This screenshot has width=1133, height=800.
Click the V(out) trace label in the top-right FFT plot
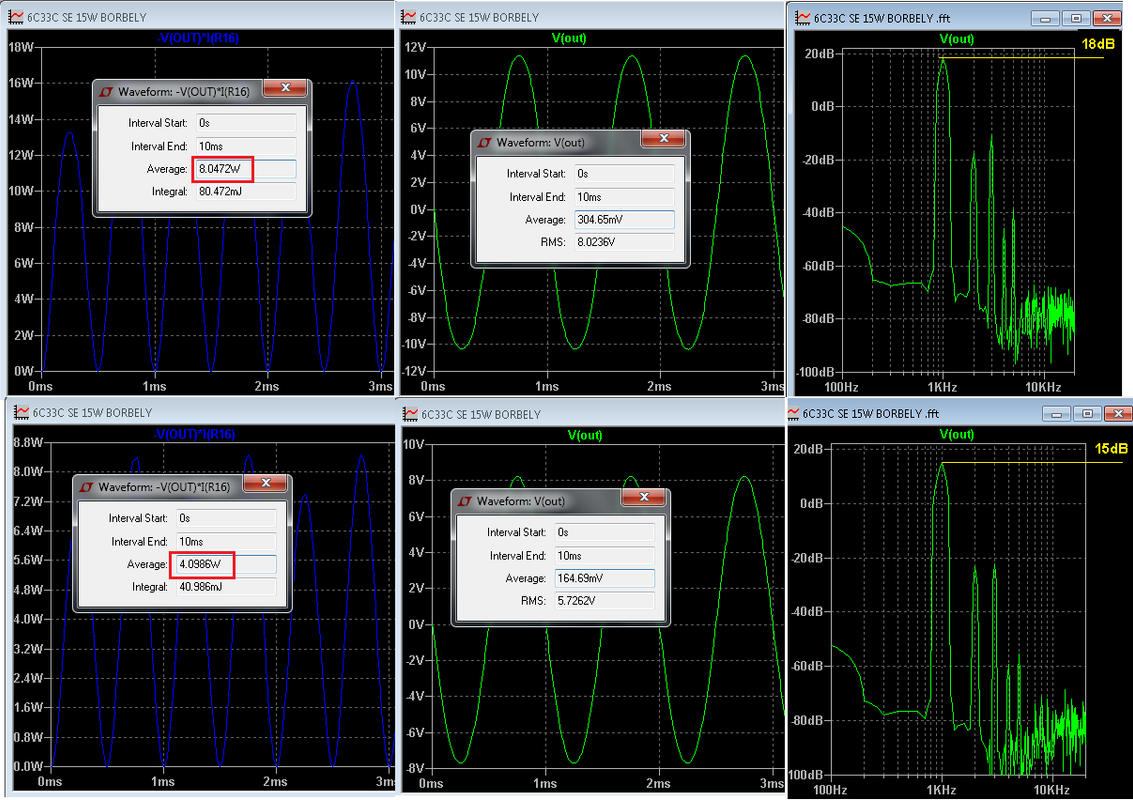click(957, 39)
